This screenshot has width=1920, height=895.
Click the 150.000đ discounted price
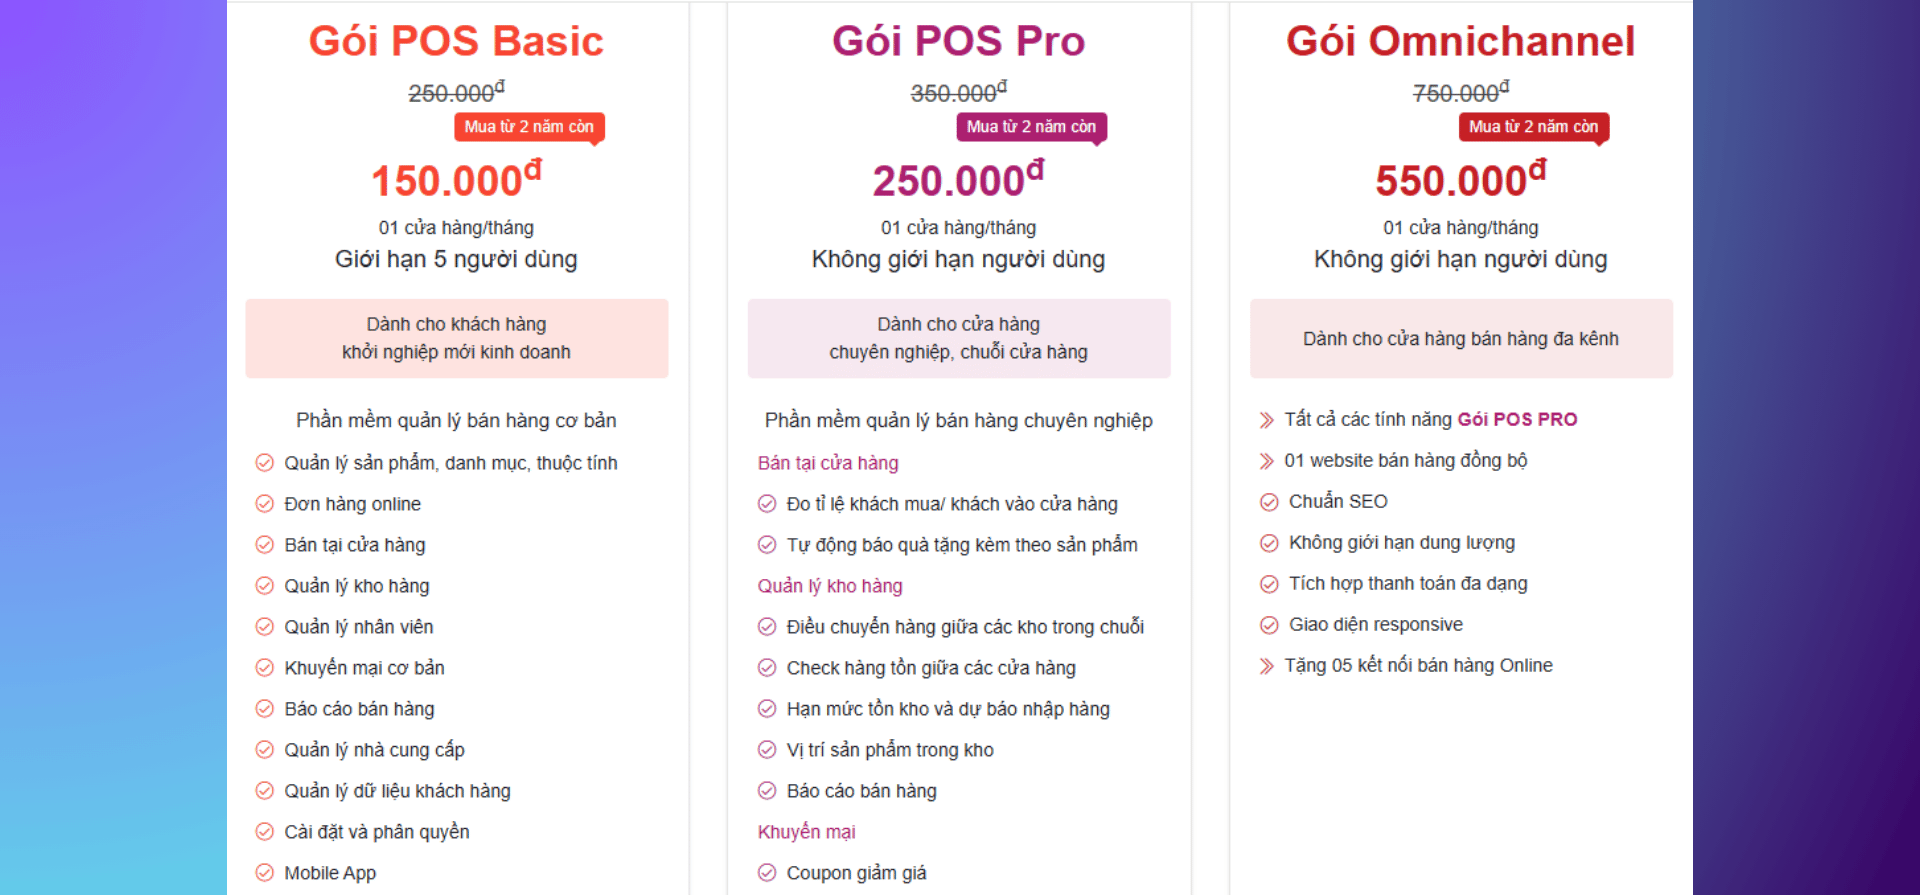tap(456, 180)
